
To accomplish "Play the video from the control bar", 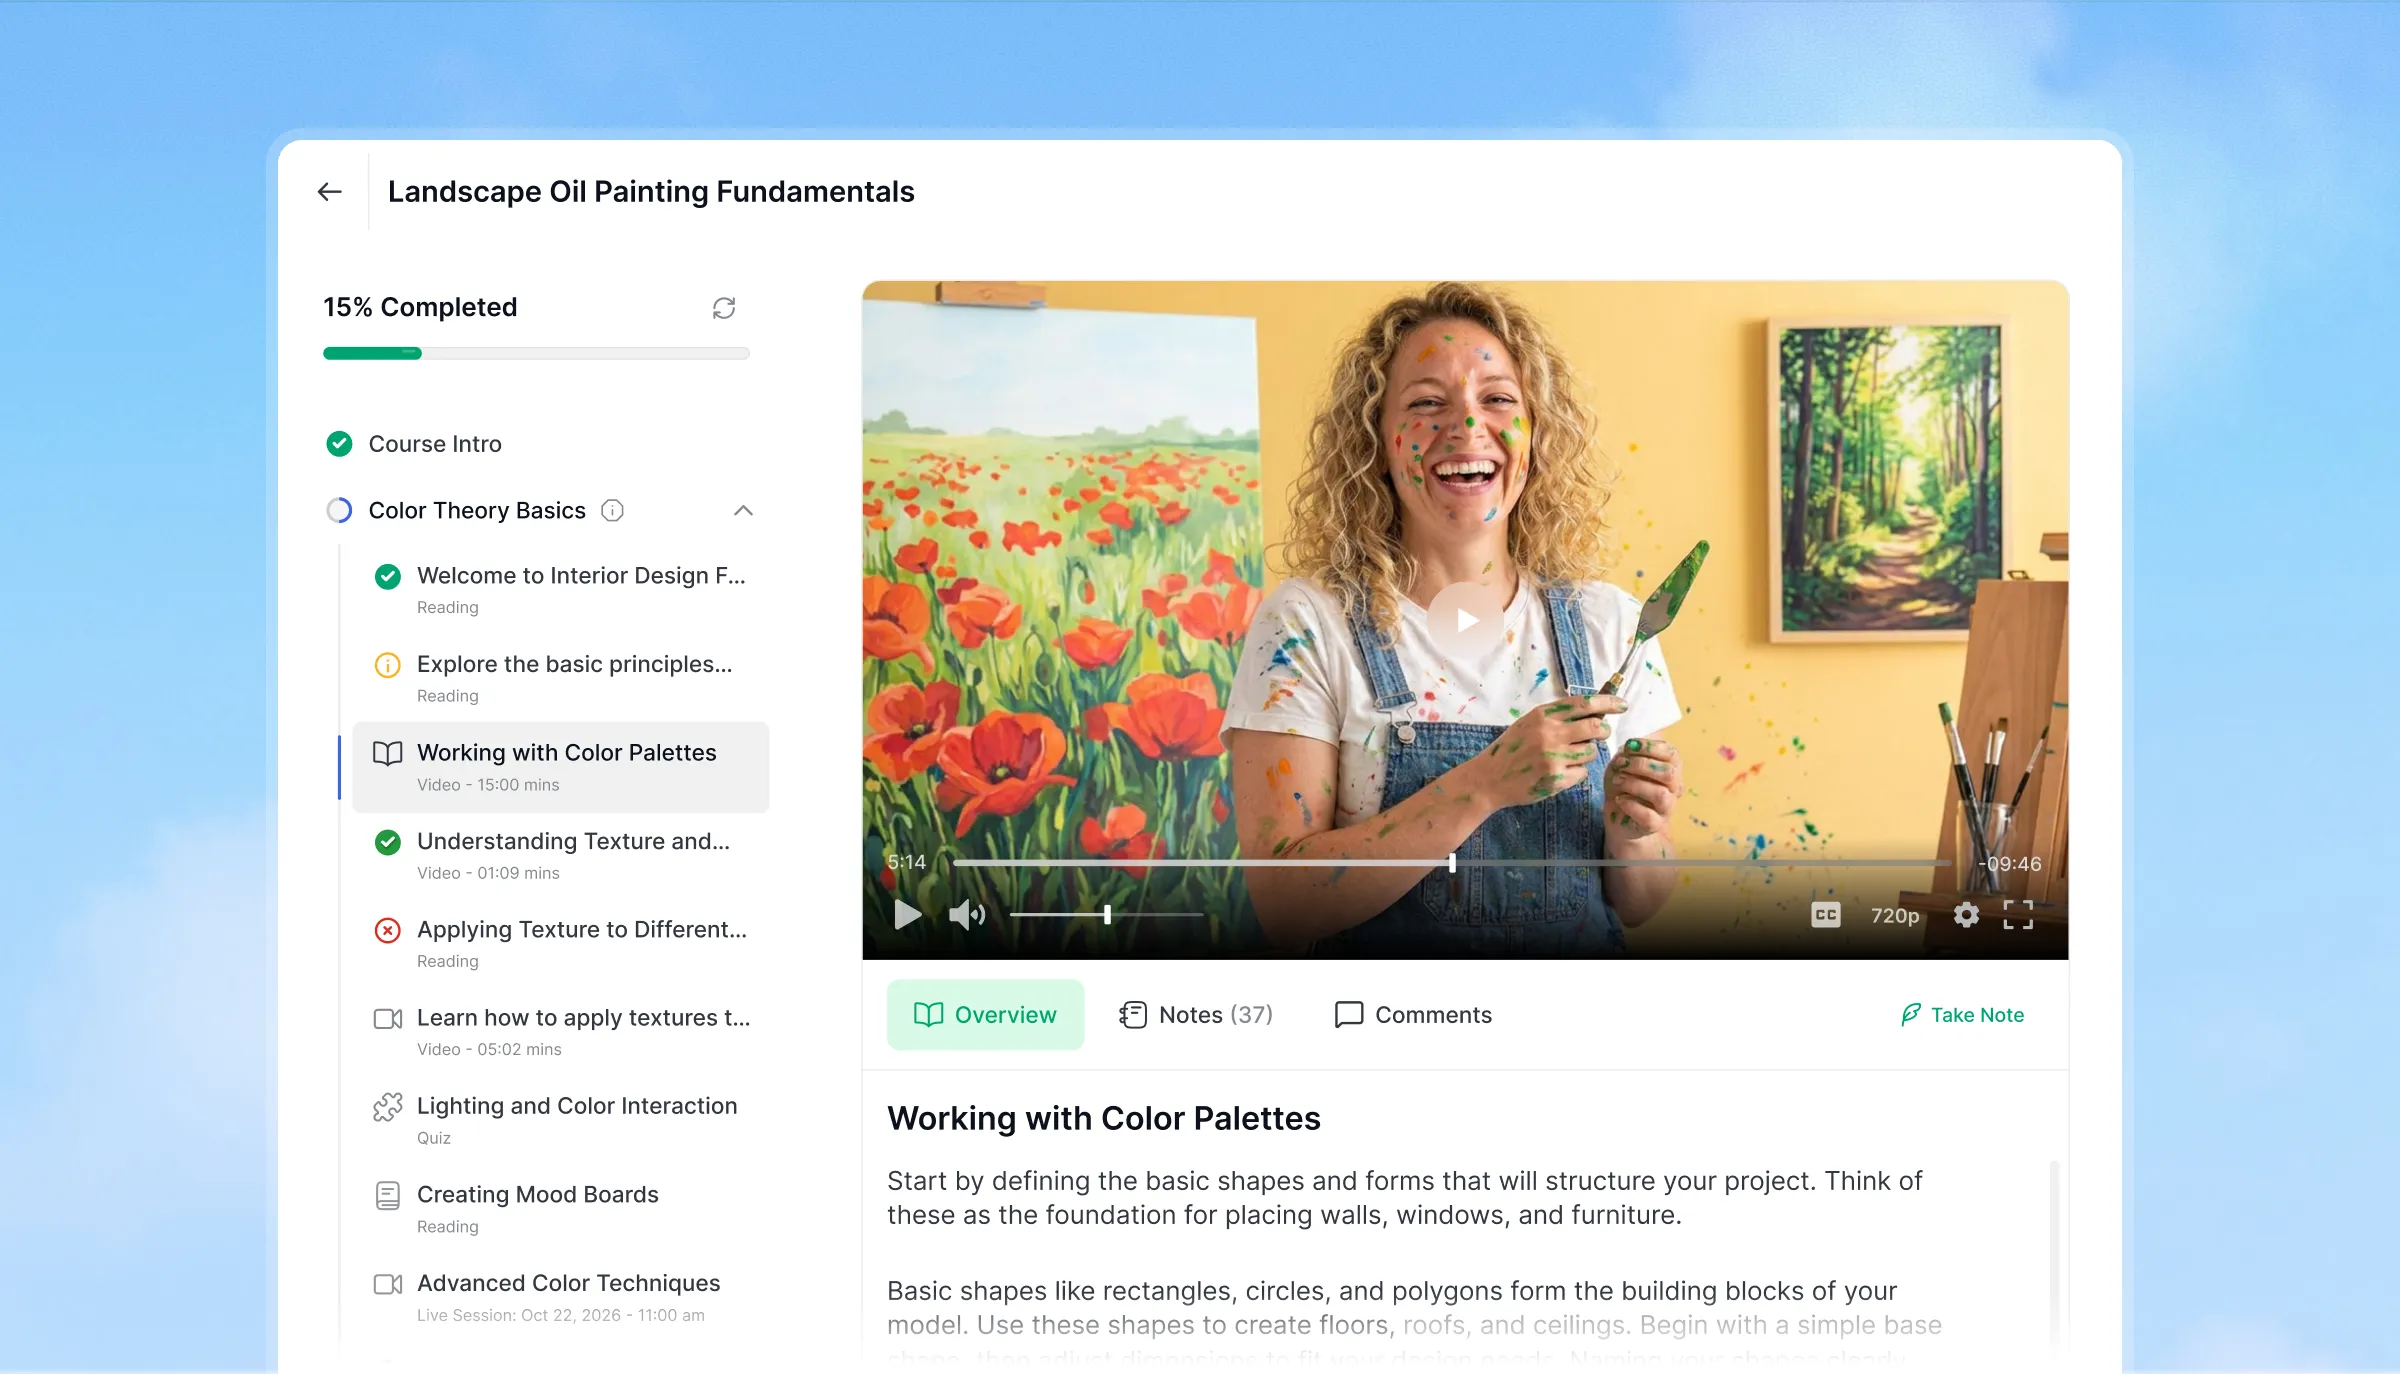I will tap(907, 914).
